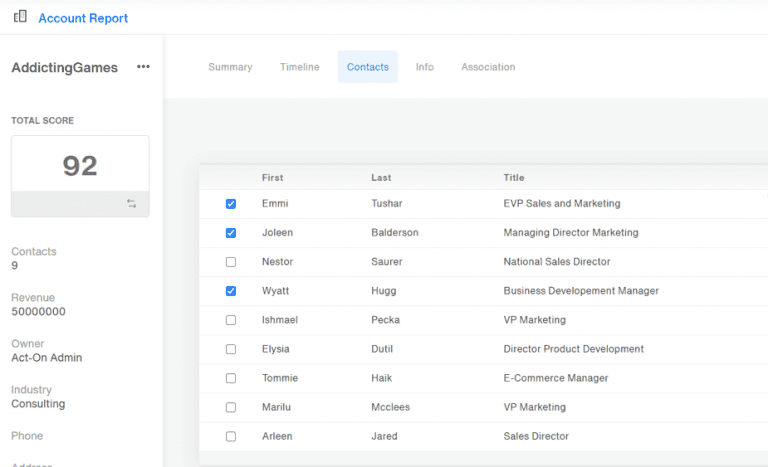Check the checkbox for Marilu Mcclees
The height and width of the screenshot is (467, 768).
coord(231,407)
